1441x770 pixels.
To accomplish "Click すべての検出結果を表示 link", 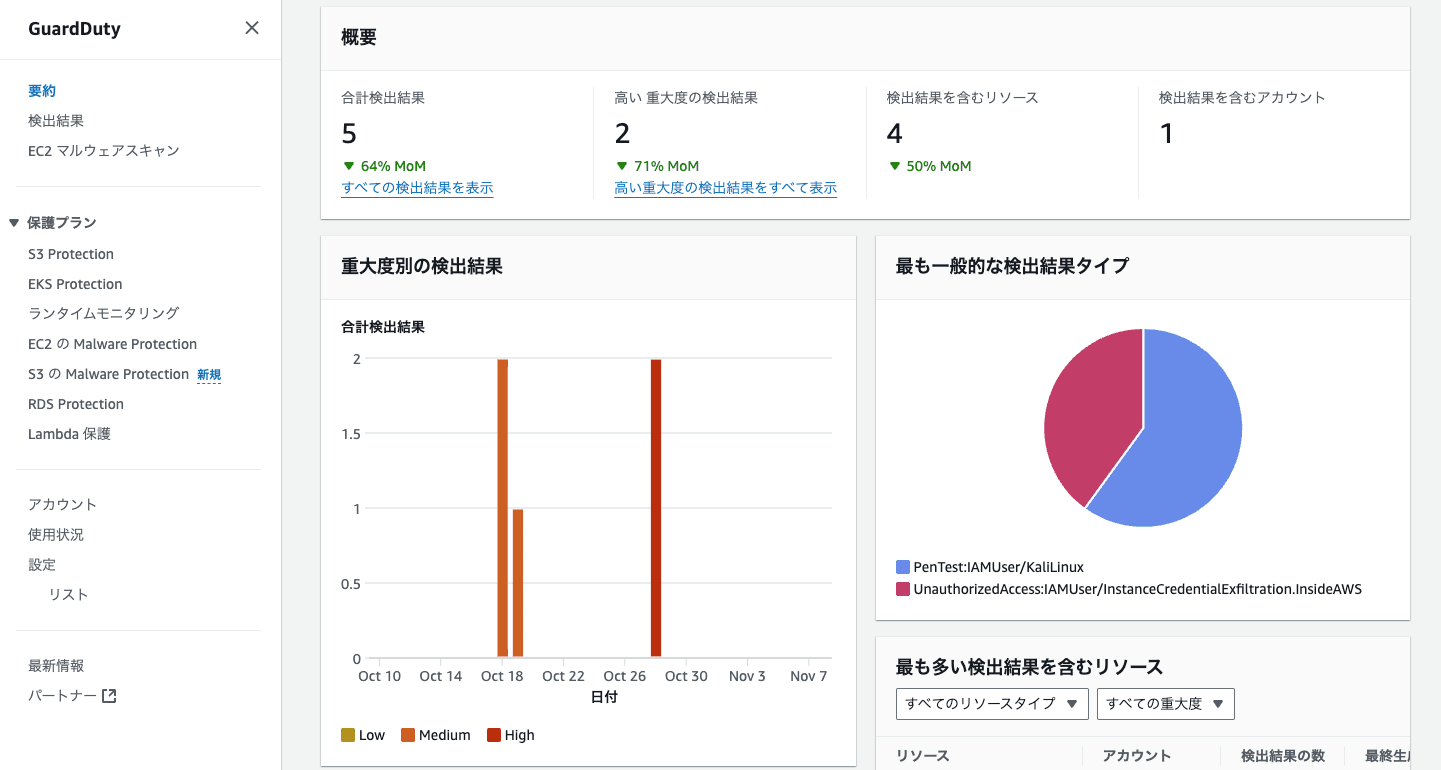I will [417, 188].
